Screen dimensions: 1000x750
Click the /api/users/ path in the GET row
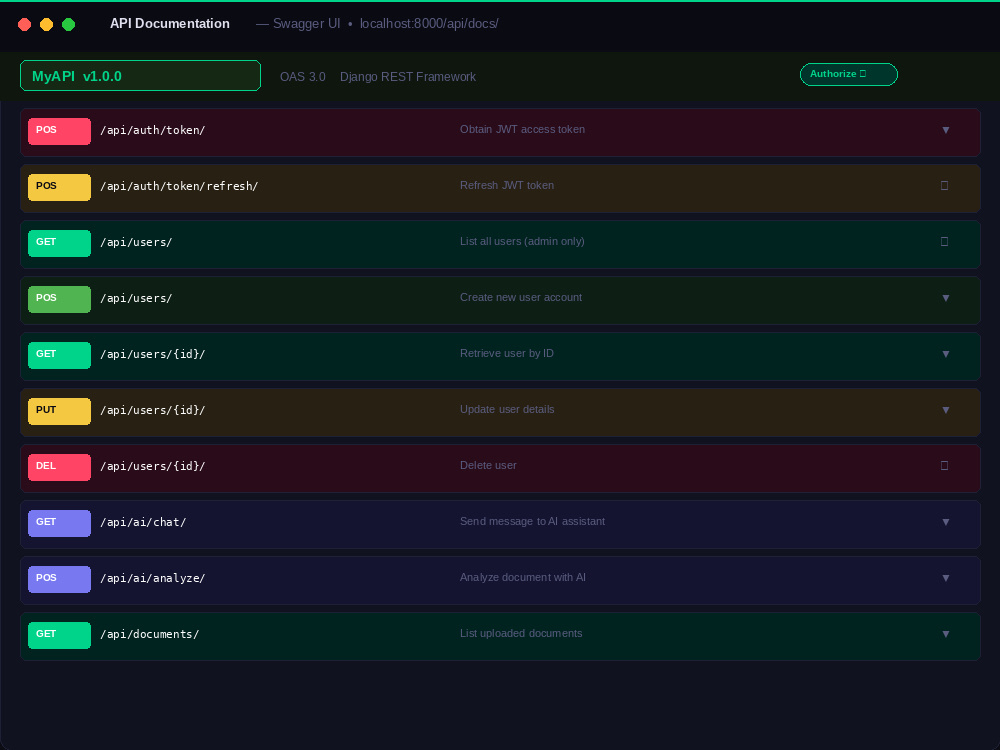[x=136, y=242]
